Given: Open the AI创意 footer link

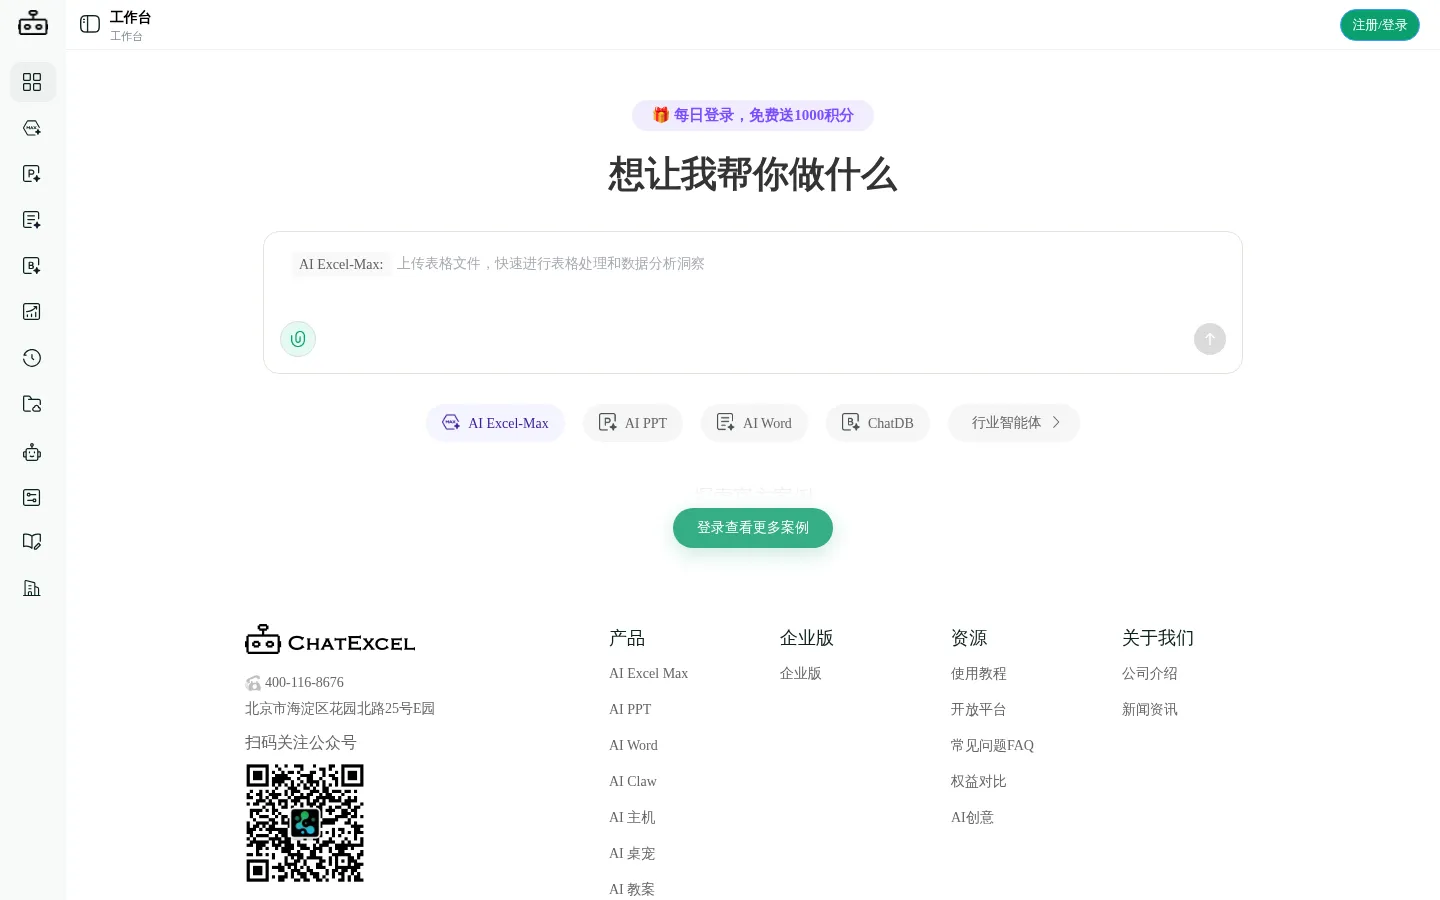Looking at the screenshot, I should click(972, 818).
